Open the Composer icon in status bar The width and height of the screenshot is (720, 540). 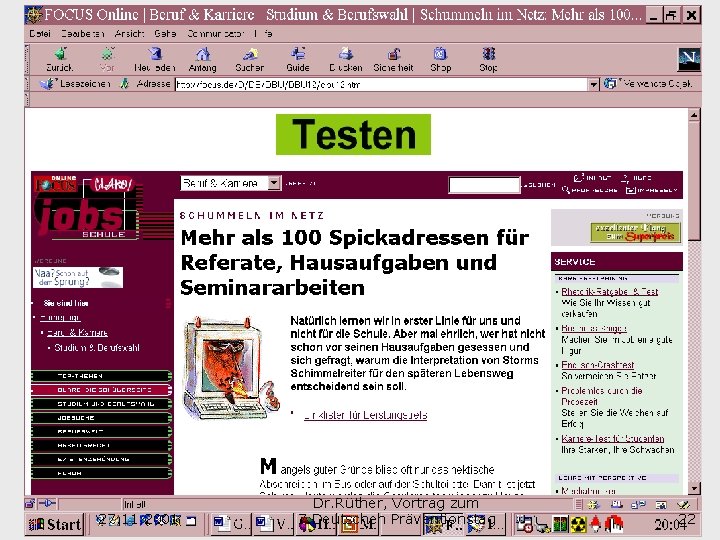tap(684, 505)
